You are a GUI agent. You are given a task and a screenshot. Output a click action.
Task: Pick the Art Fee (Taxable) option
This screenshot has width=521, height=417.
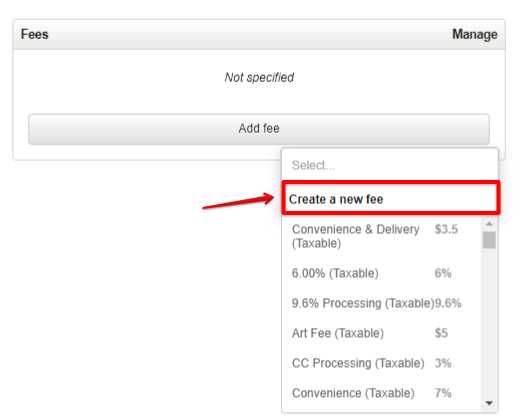tap(382, 333)
